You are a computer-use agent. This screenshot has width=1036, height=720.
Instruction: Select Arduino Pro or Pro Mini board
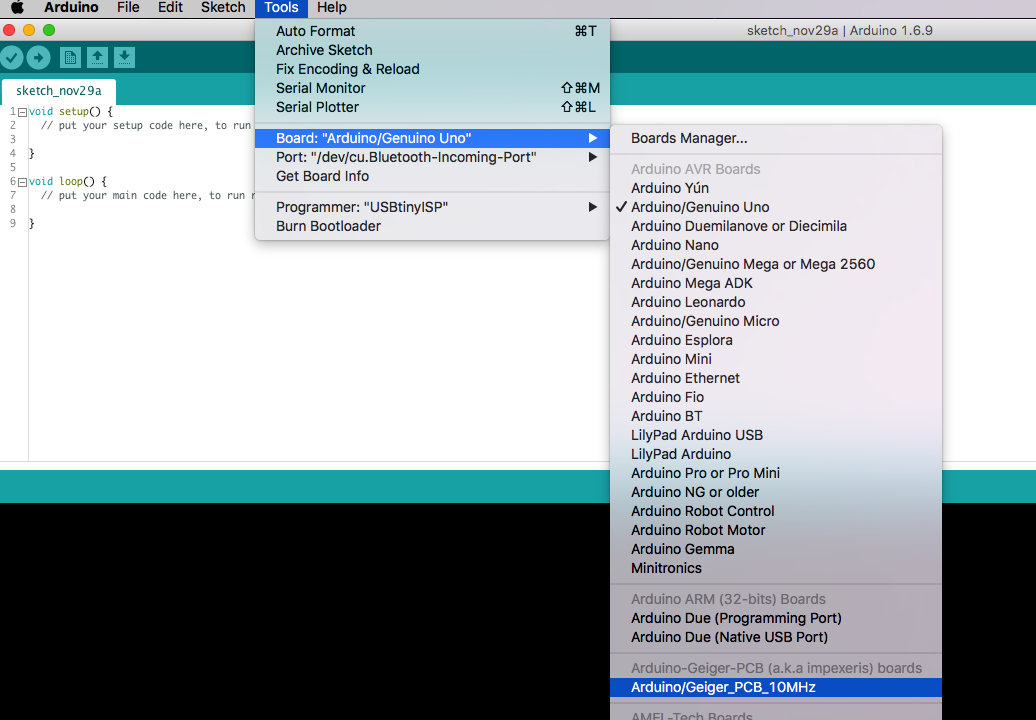pyautogui.click(x=776, y=473)
